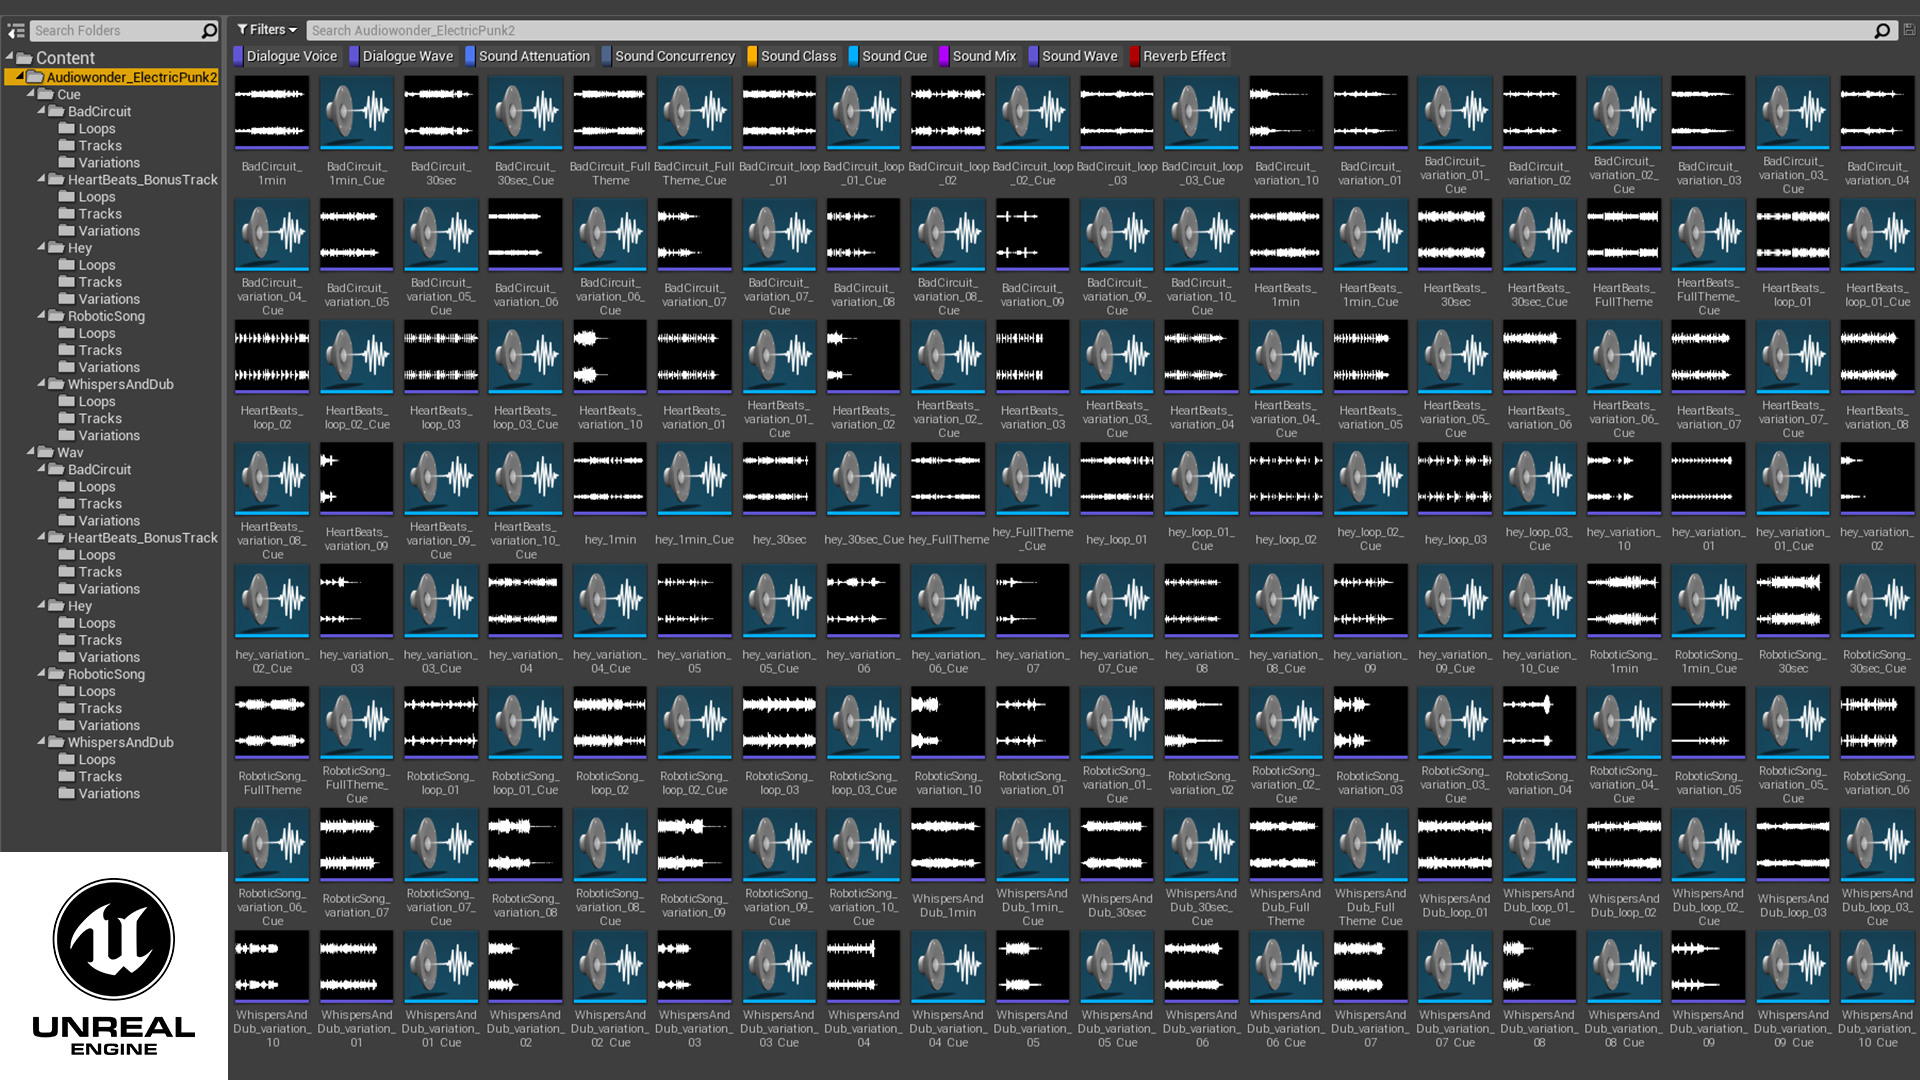Collapse the Cue folder arrow
This screenshot has width=1920, height=1080.
tap(31, 93)
